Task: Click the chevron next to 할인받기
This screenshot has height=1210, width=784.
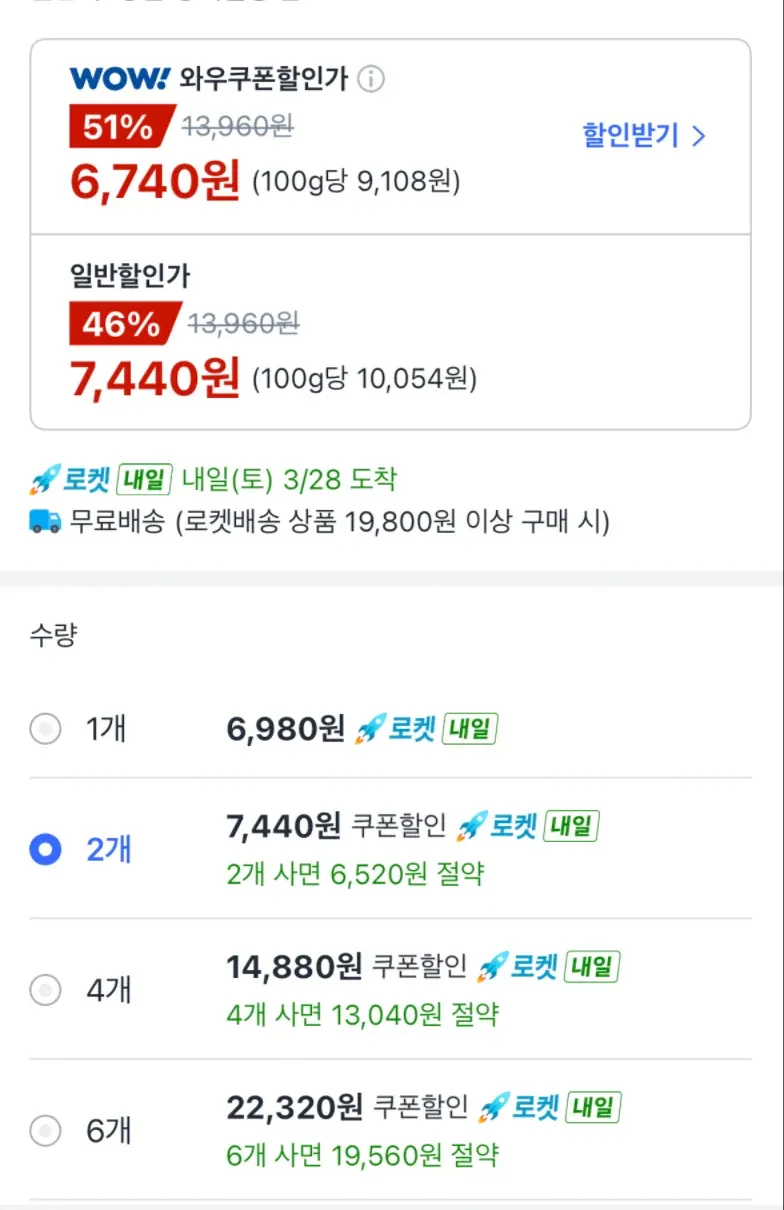Action: pos(699,136)
